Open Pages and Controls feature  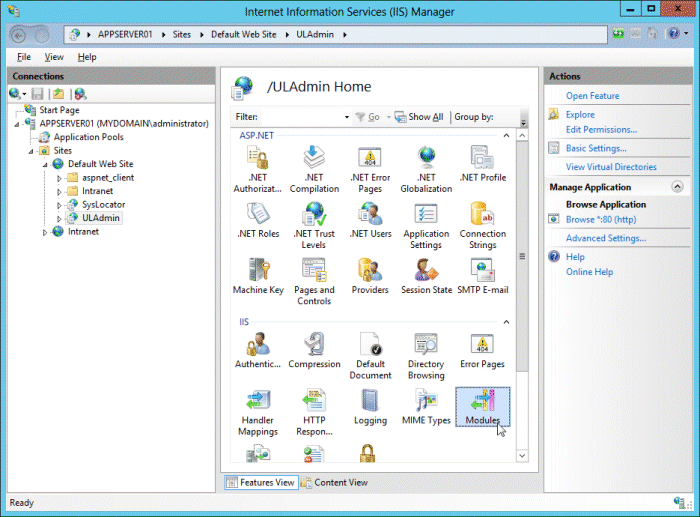[x=314, y=282]
